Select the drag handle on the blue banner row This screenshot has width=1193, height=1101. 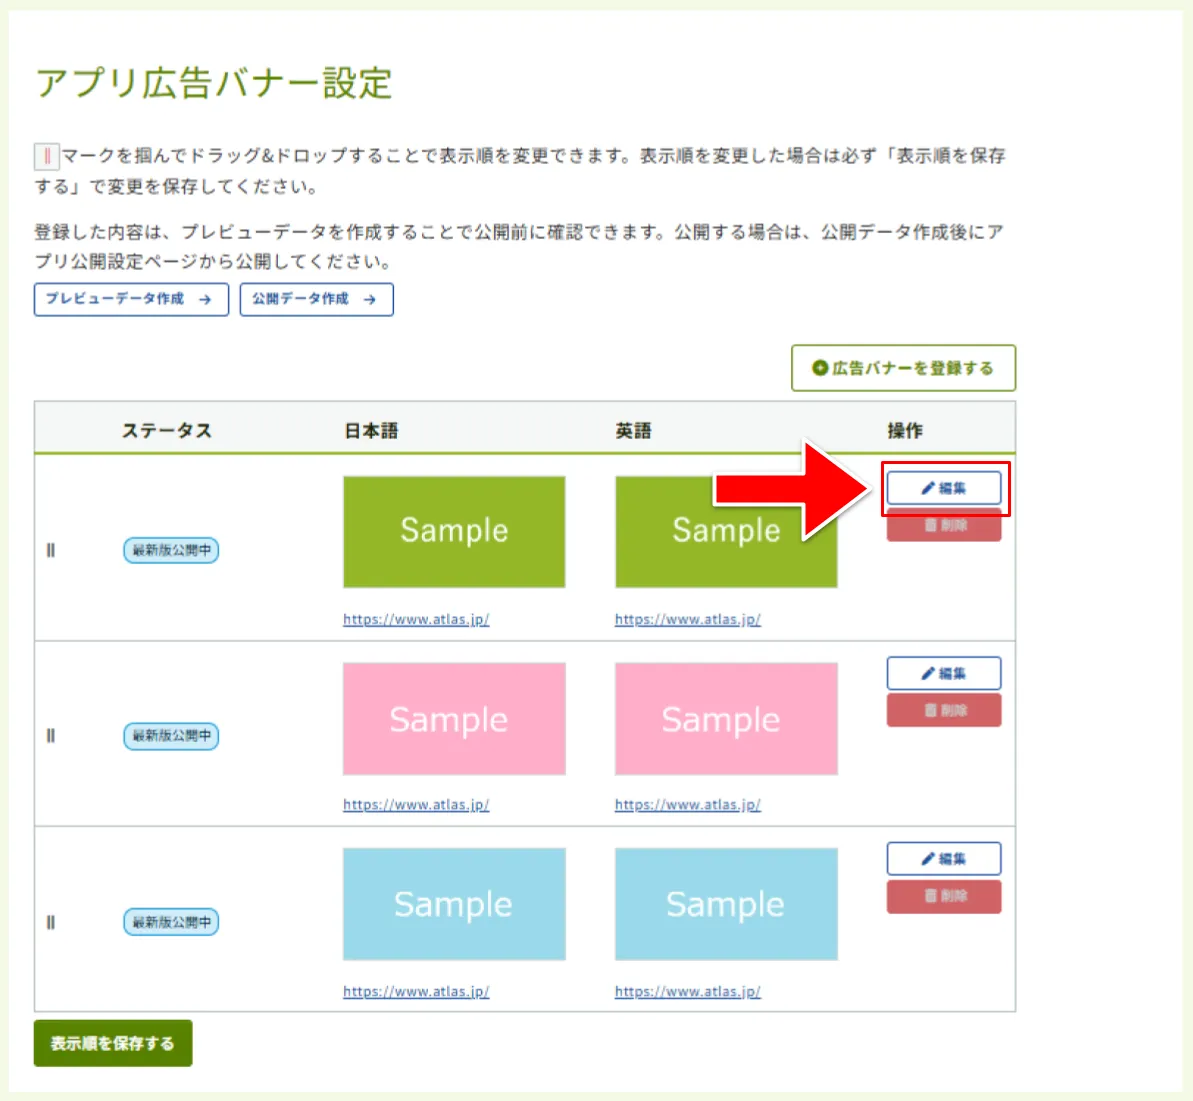51,922
